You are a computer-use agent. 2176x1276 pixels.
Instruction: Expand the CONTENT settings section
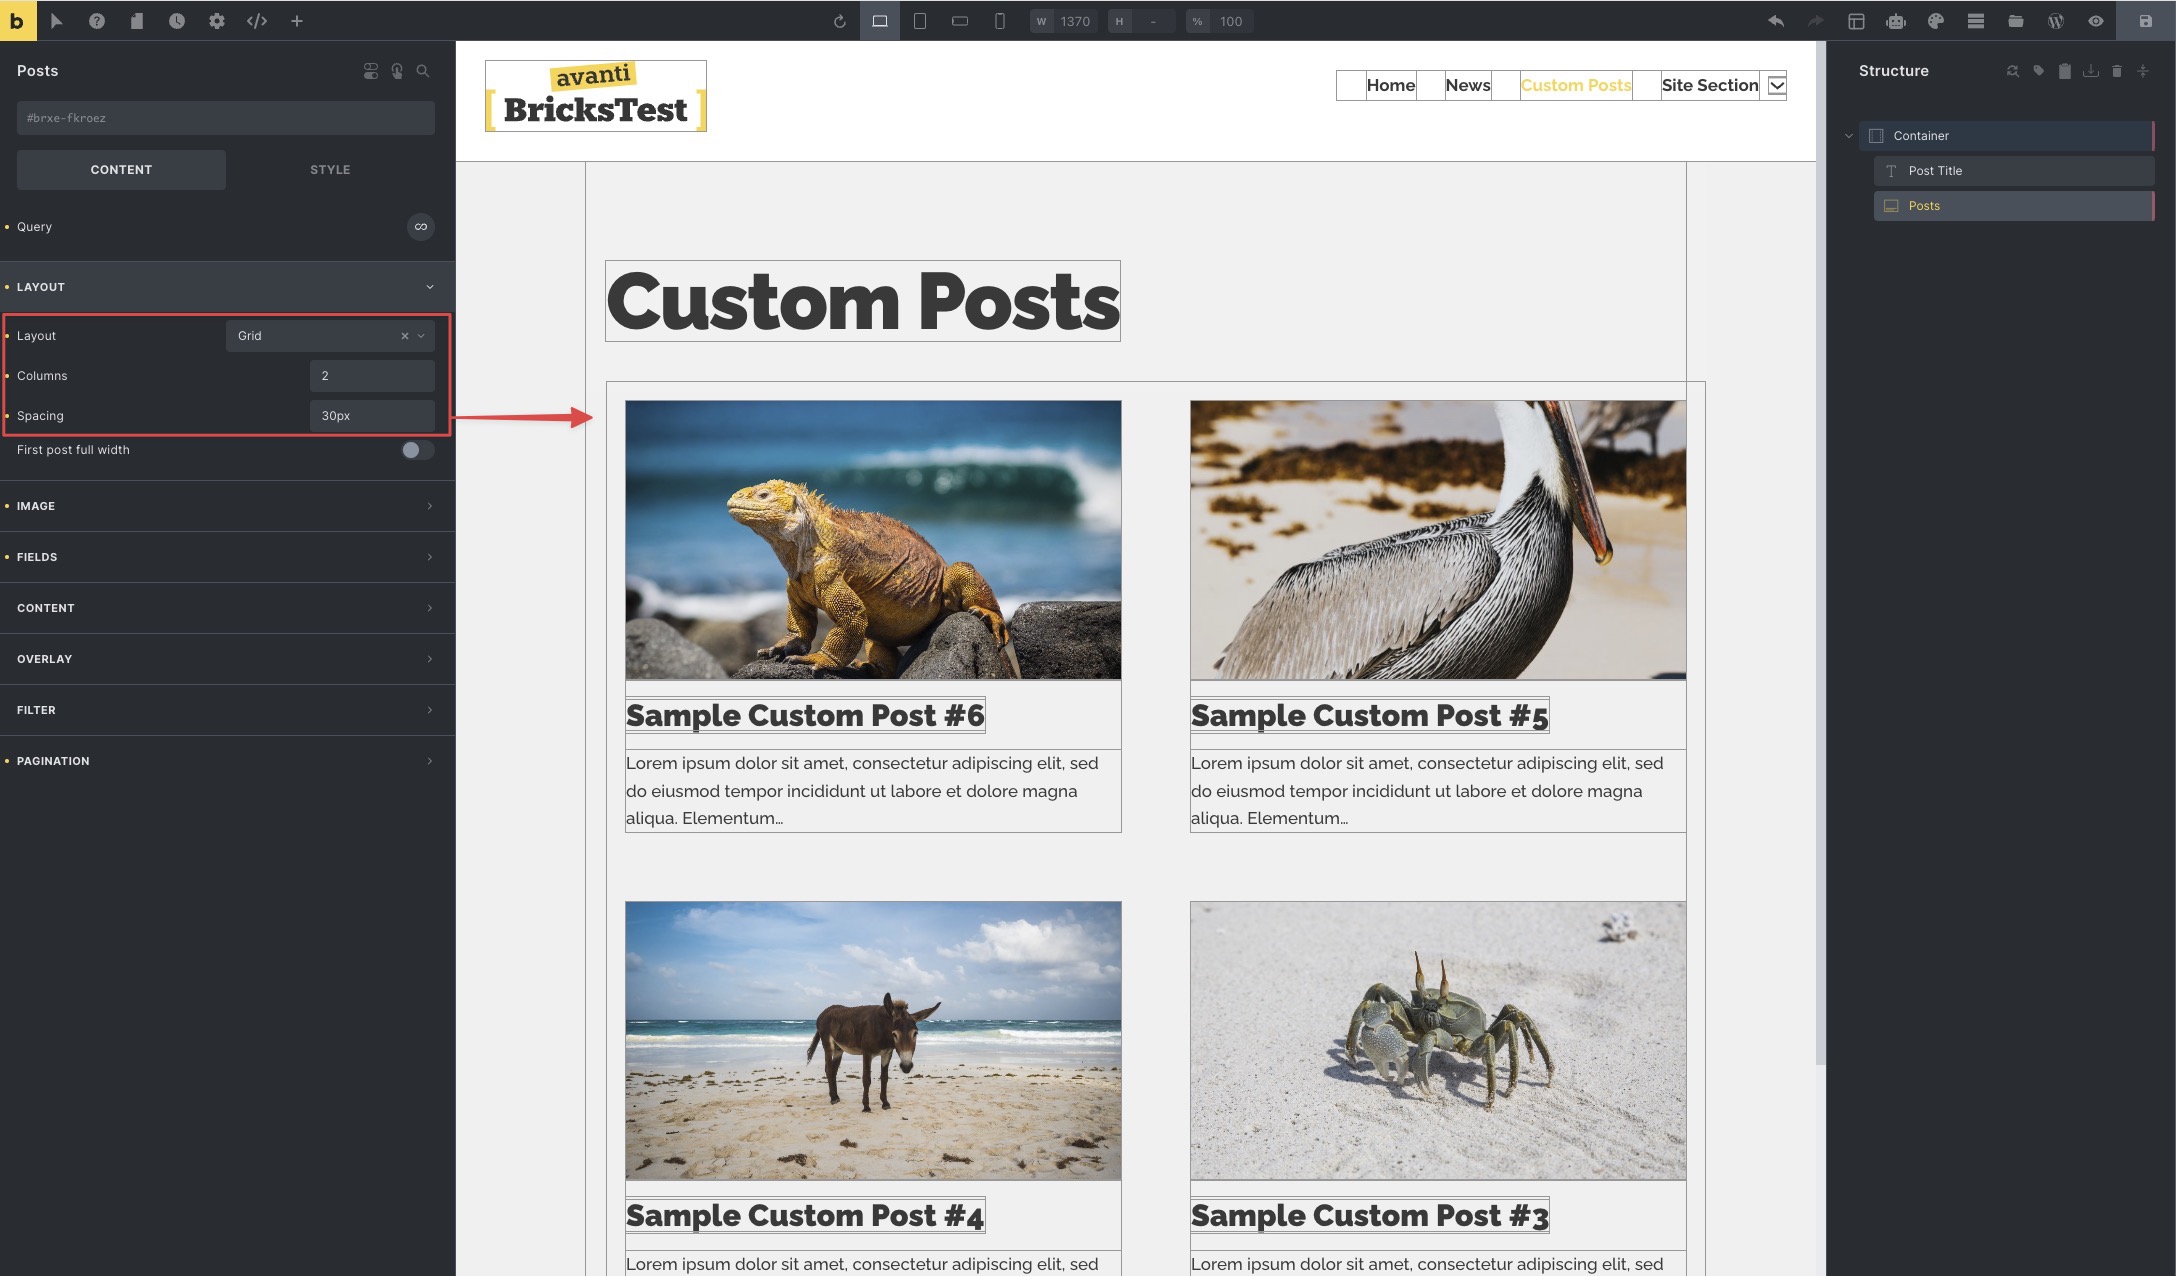pyautogui.click(x=227, y=608)
